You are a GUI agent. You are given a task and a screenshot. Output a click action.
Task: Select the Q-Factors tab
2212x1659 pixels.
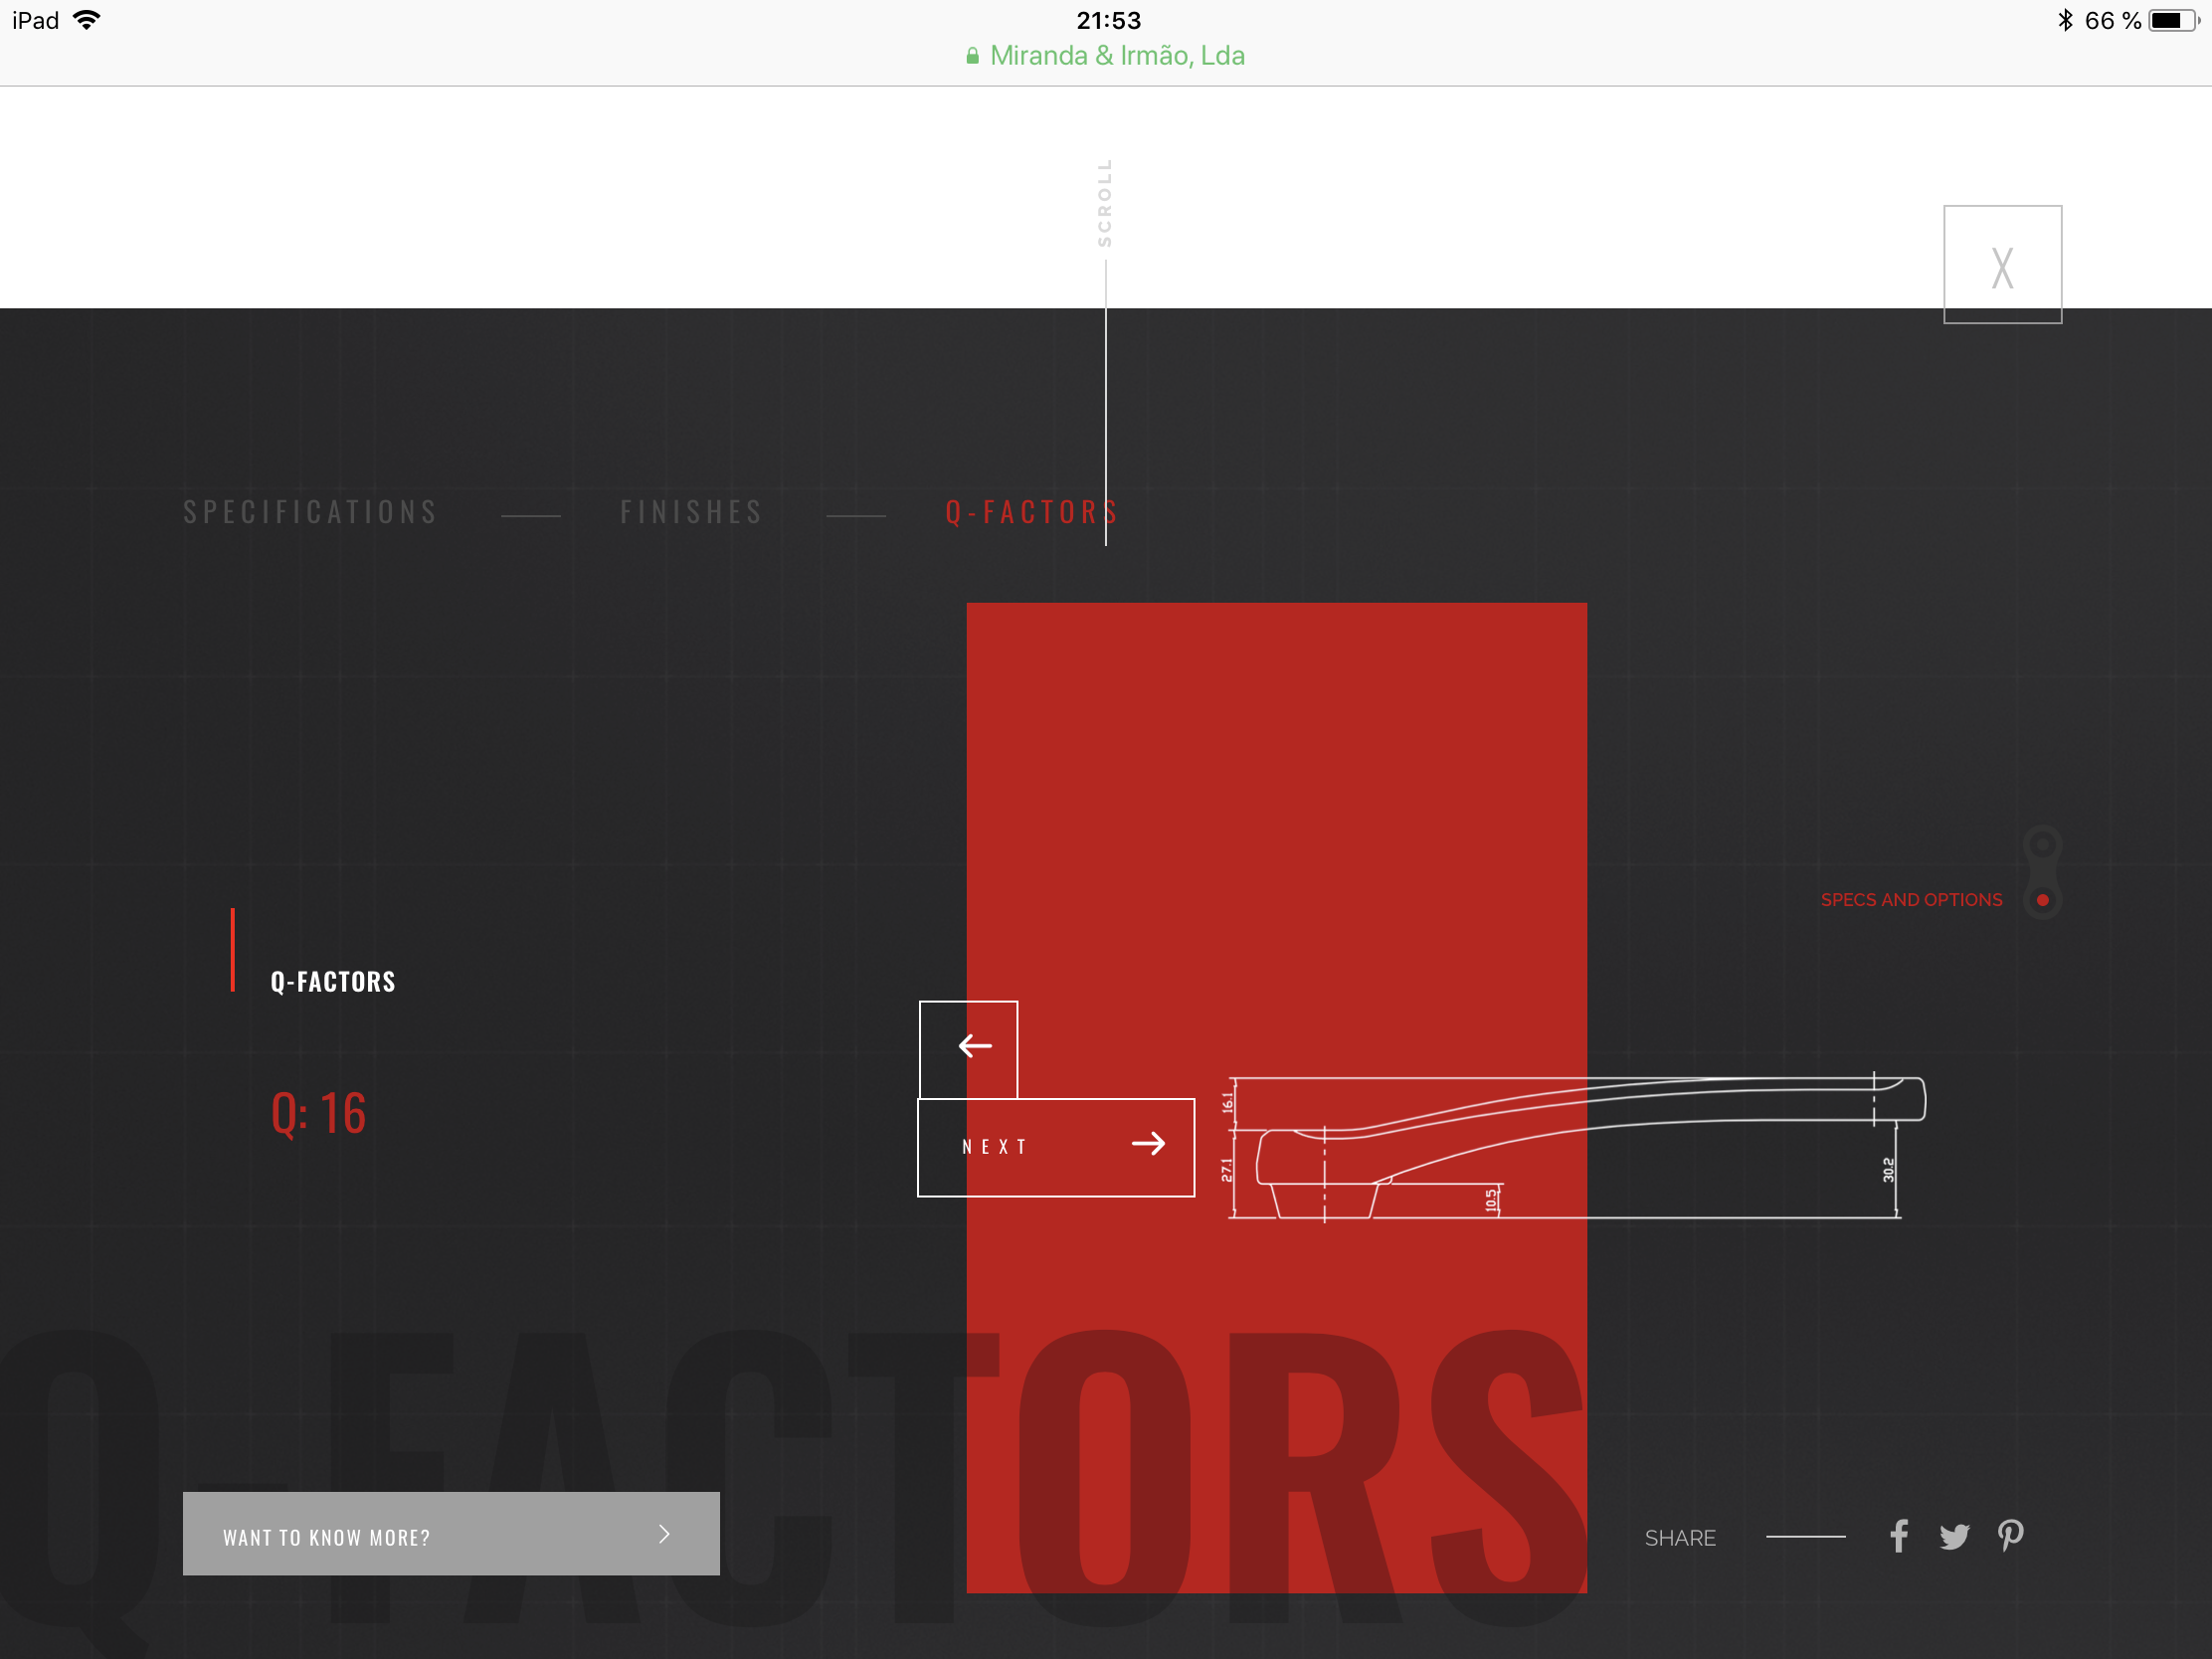point(1030,513)
